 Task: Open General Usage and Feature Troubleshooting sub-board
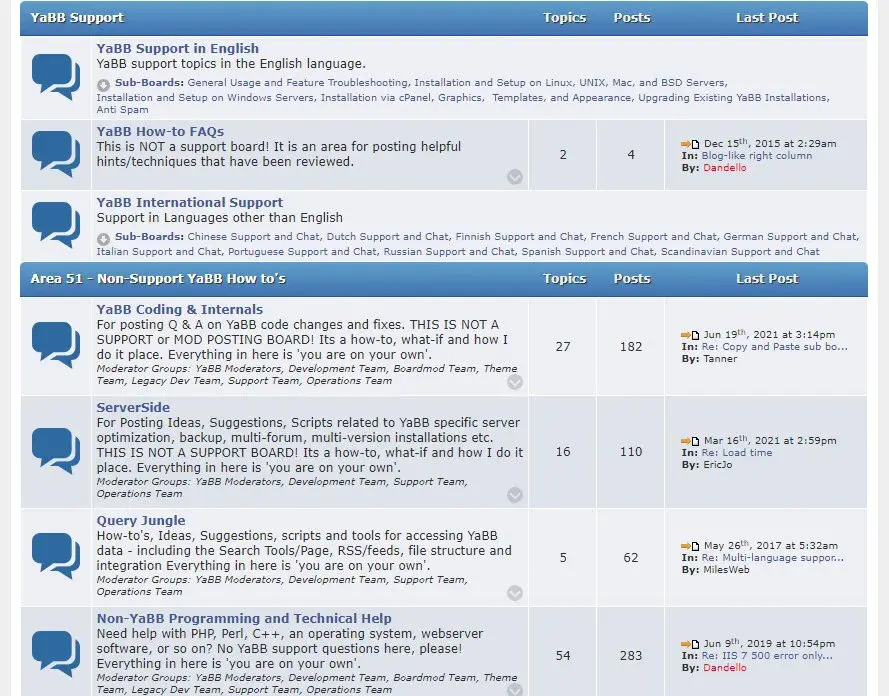tap(297, 83)
